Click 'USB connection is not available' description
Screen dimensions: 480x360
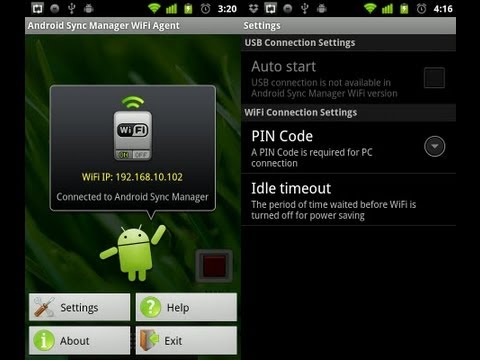(324, 88)
